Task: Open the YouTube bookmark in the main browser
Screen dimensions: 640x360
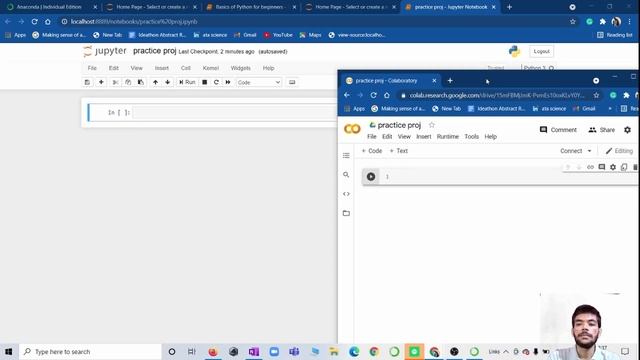Action: (278, 35)
